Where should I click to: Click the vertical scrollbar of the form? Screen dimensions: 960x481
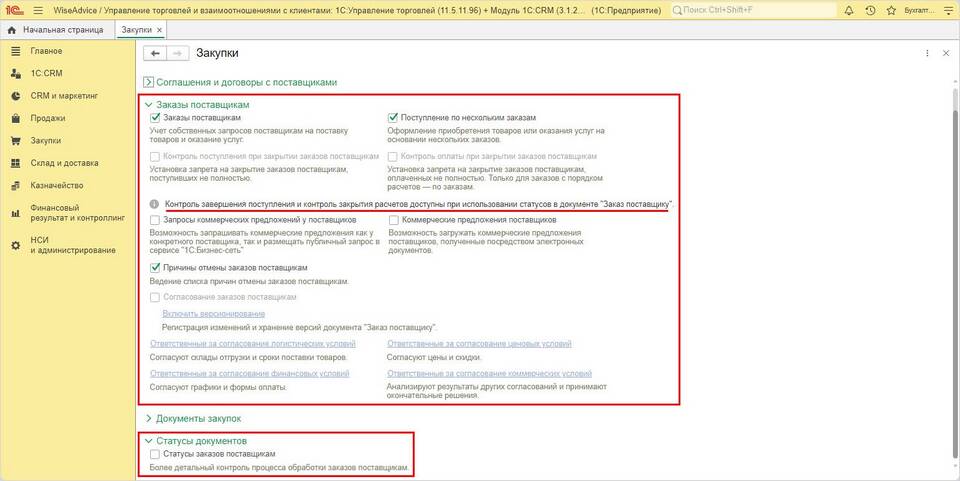click(x=954, y=274)
